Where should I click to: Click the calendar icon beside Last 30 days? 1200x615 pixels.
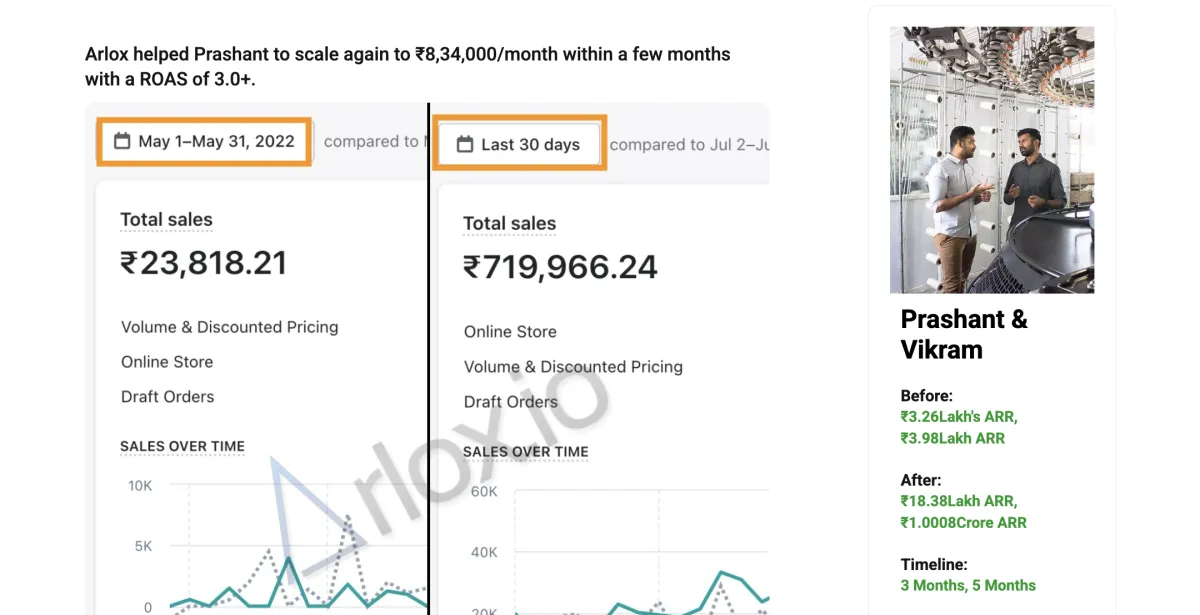464,145
